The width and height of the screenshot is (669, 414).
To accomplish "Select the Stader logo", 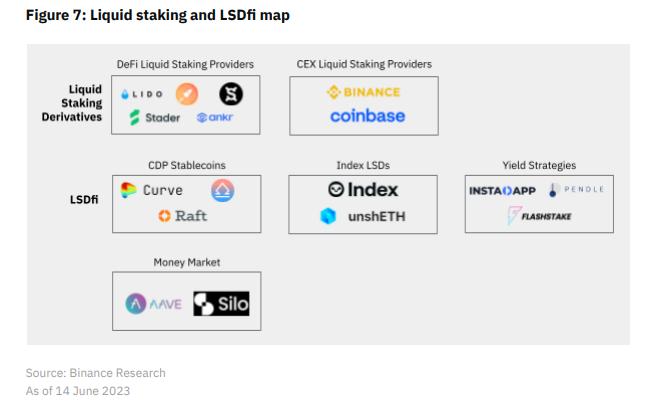I will (x=154, y=118).
